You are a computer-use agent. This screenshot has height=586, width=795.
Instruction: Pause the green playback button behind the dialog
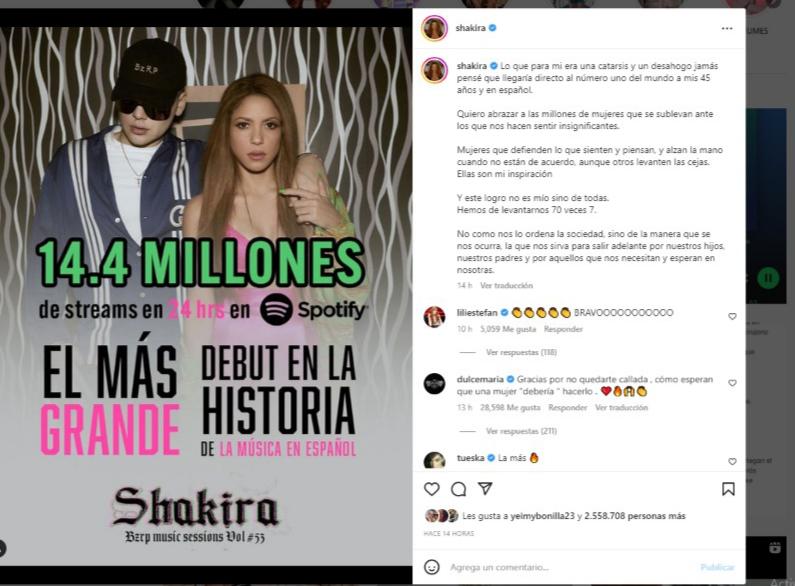pos(768,278)
